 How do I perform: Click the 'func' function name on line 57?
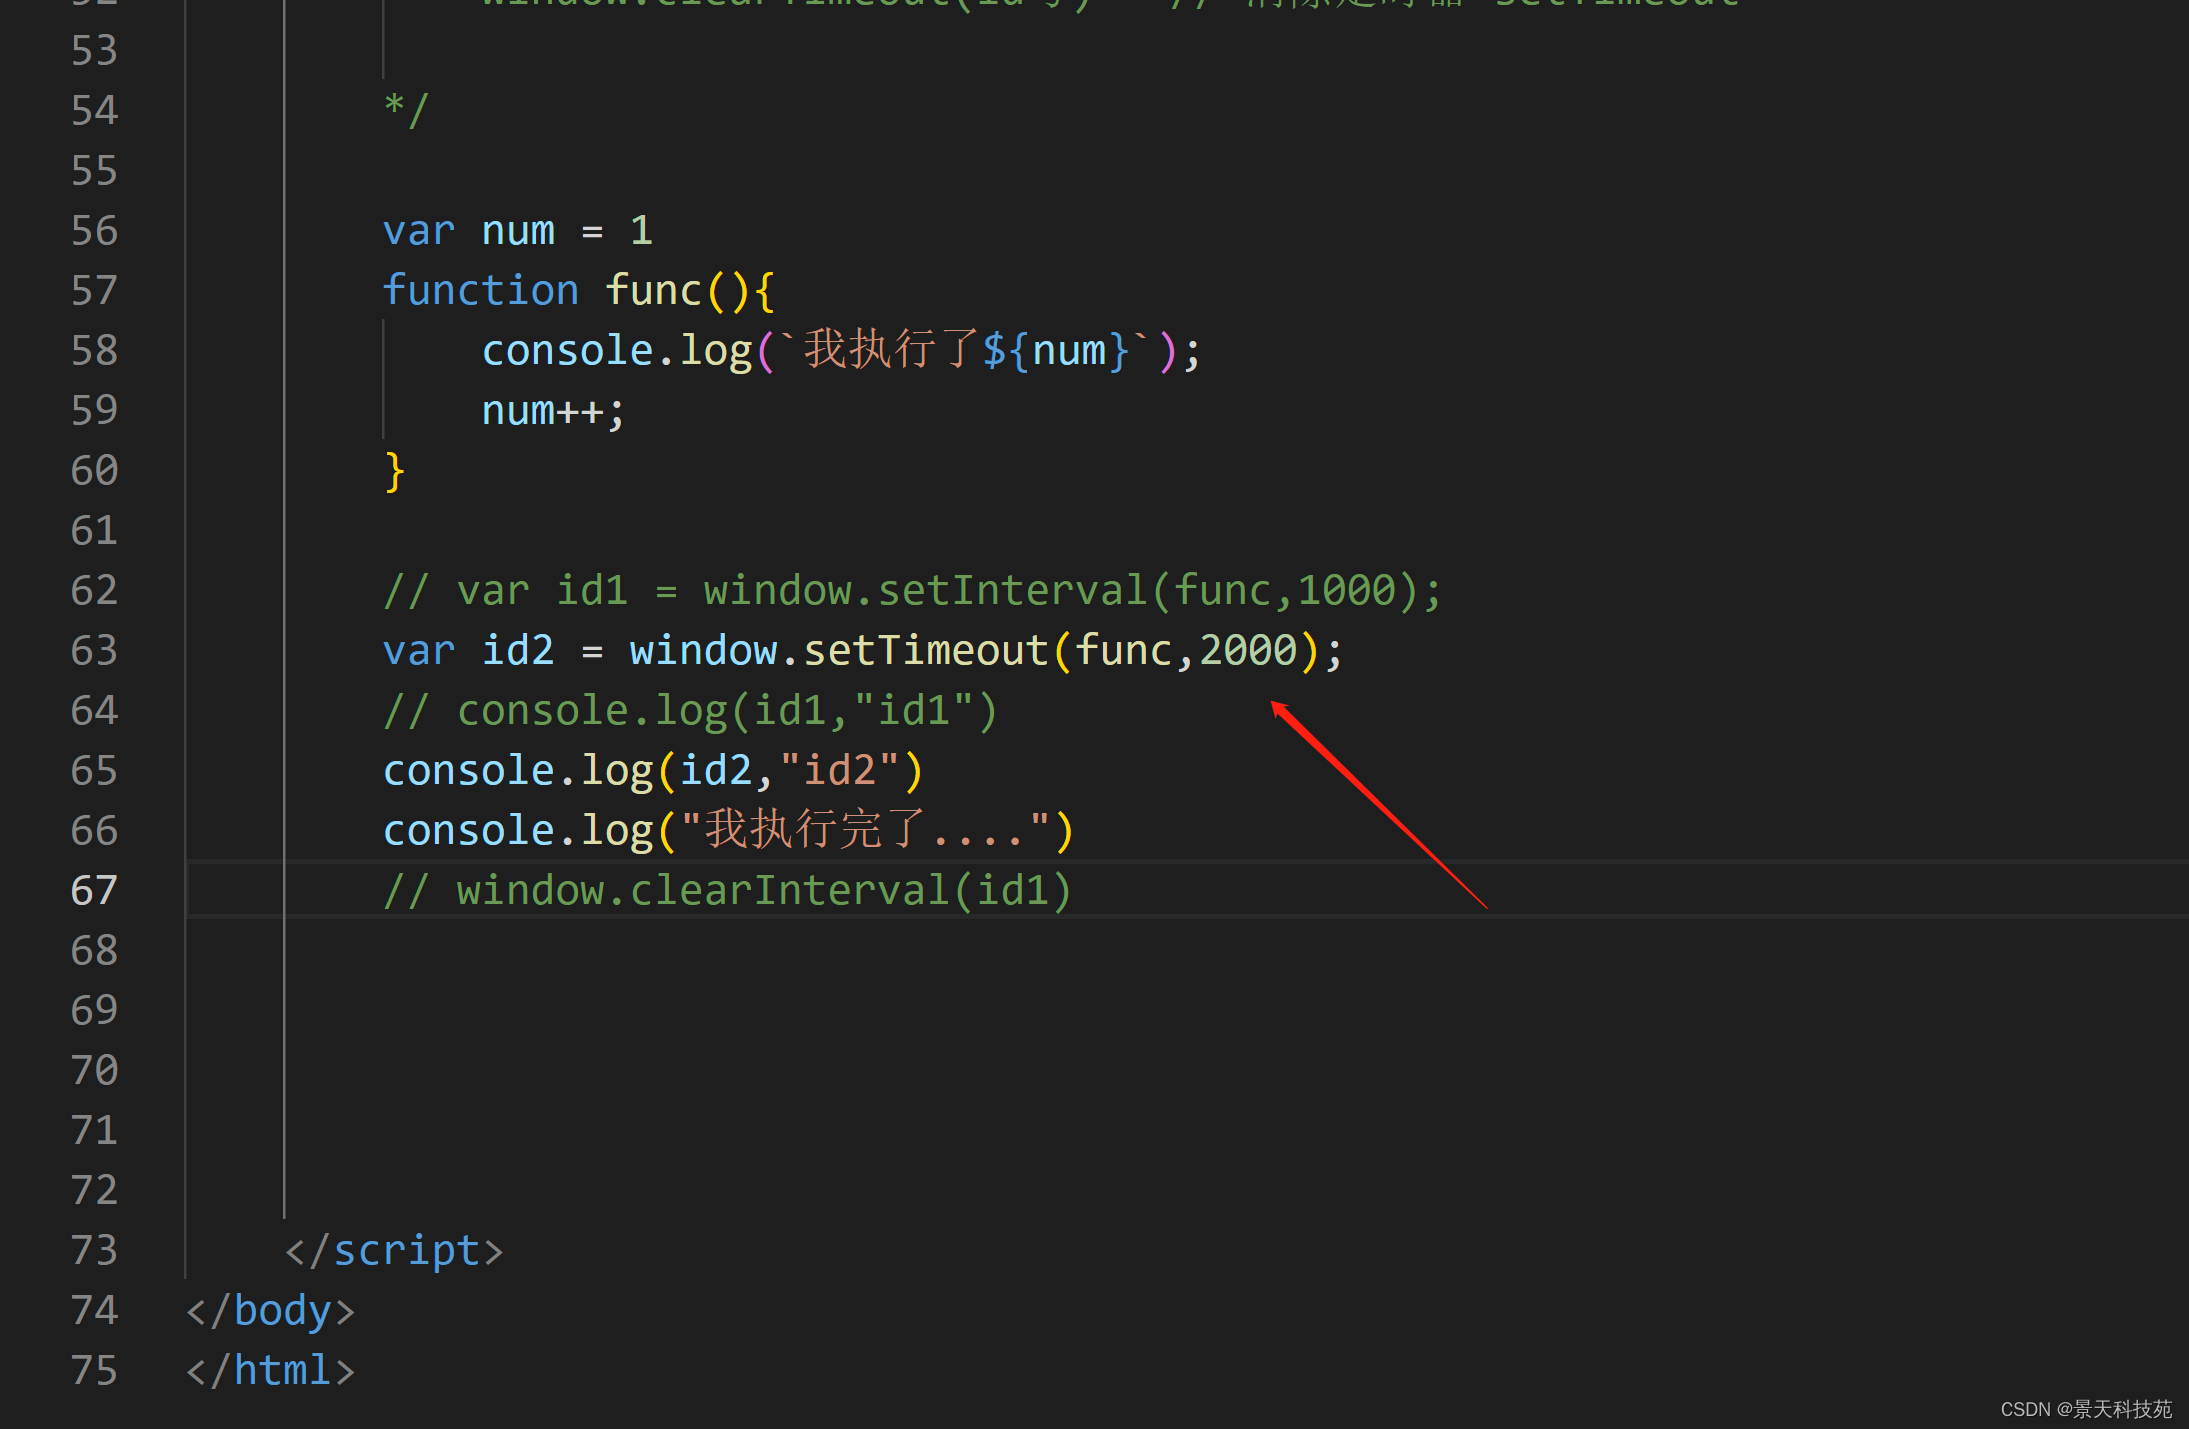pyautogui.click(x=653, y=291)
